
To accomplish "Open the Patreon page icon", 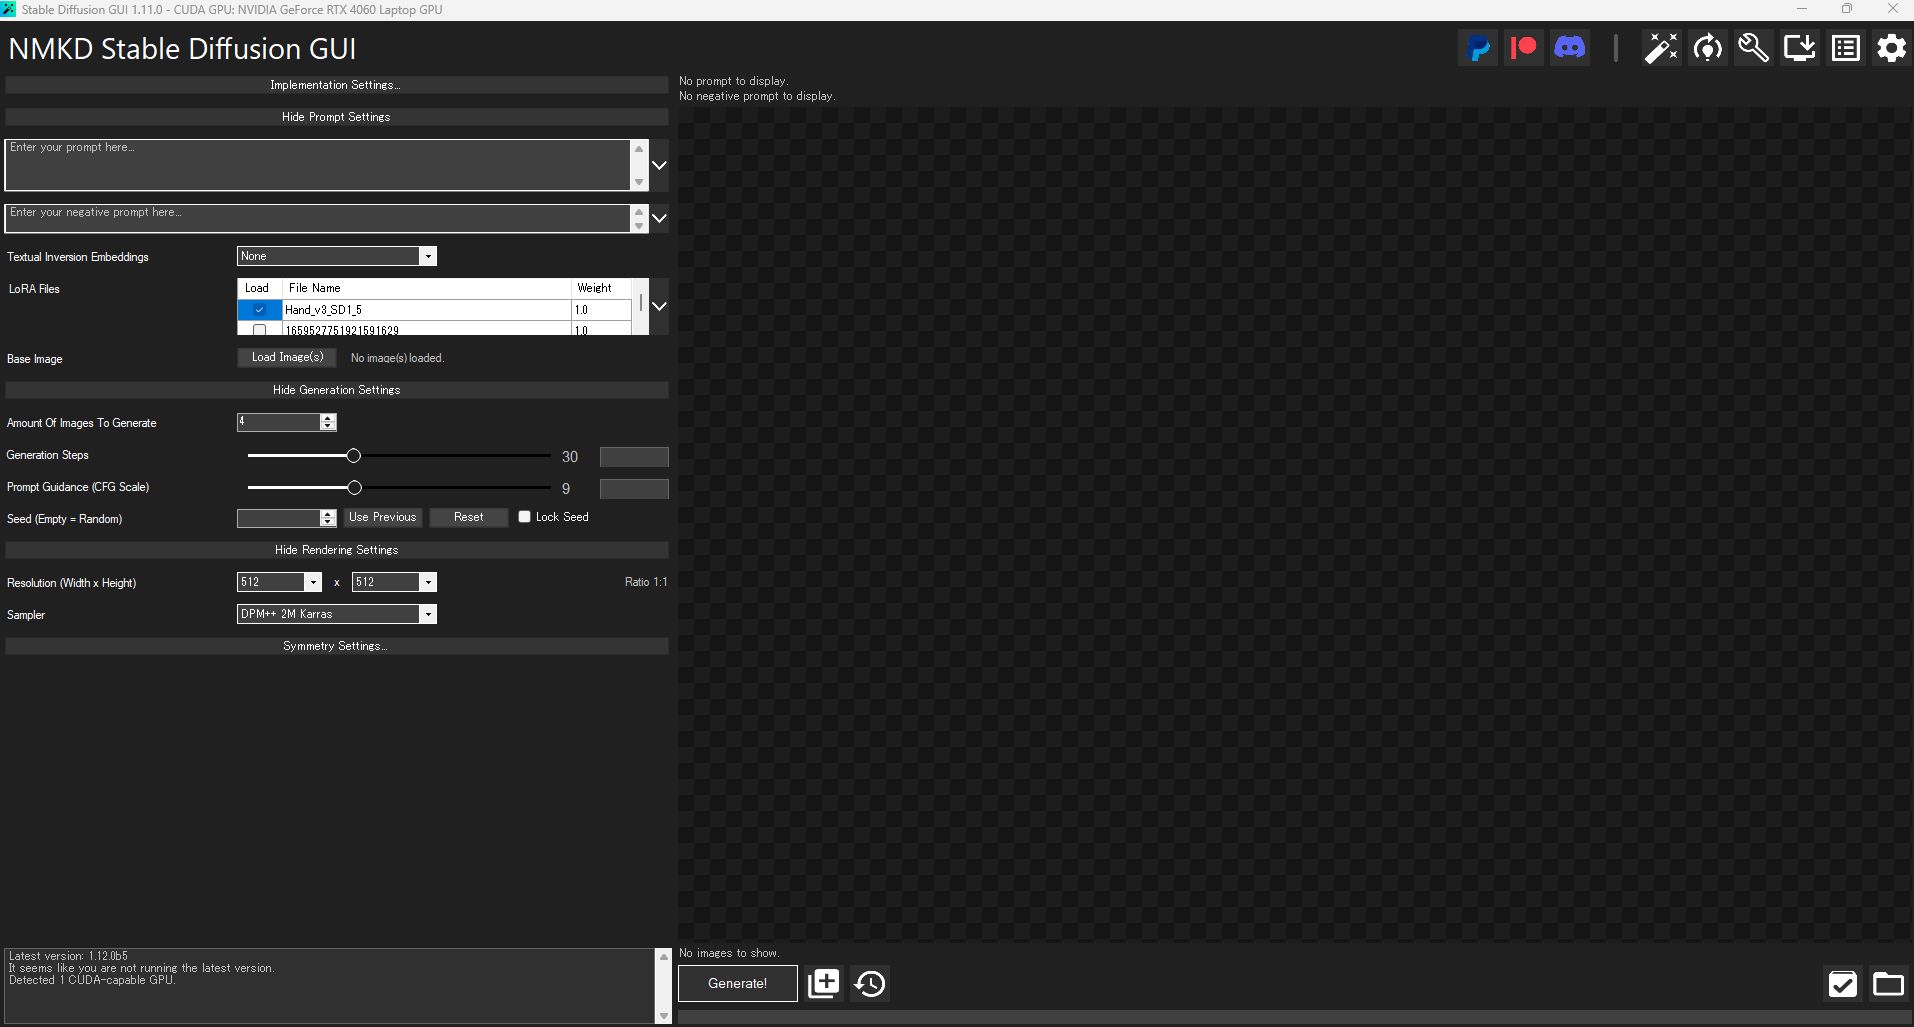I will (1523, 48).
